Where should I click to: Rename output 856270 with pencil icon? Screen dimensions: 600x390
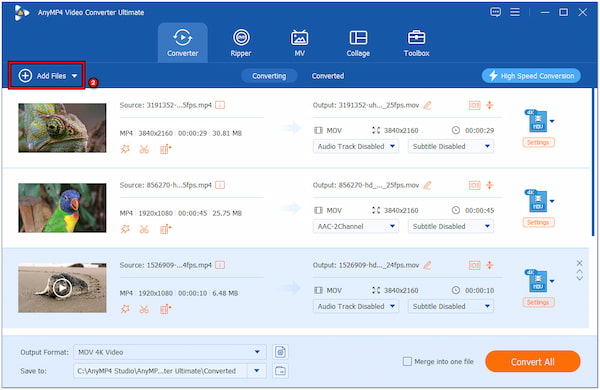(427, 185)
